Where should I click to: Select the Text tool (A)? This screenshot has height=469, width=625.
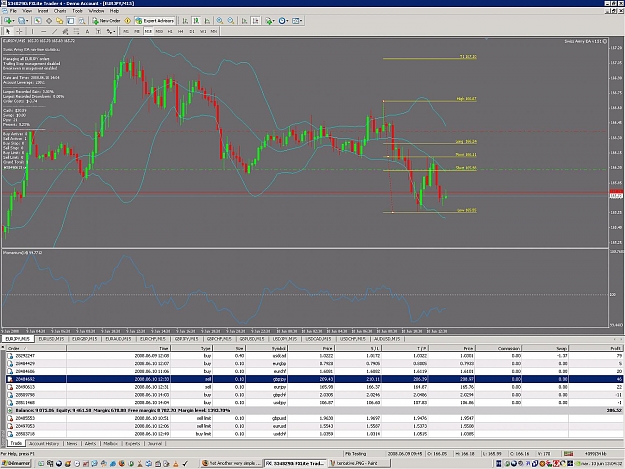(87, 31)
